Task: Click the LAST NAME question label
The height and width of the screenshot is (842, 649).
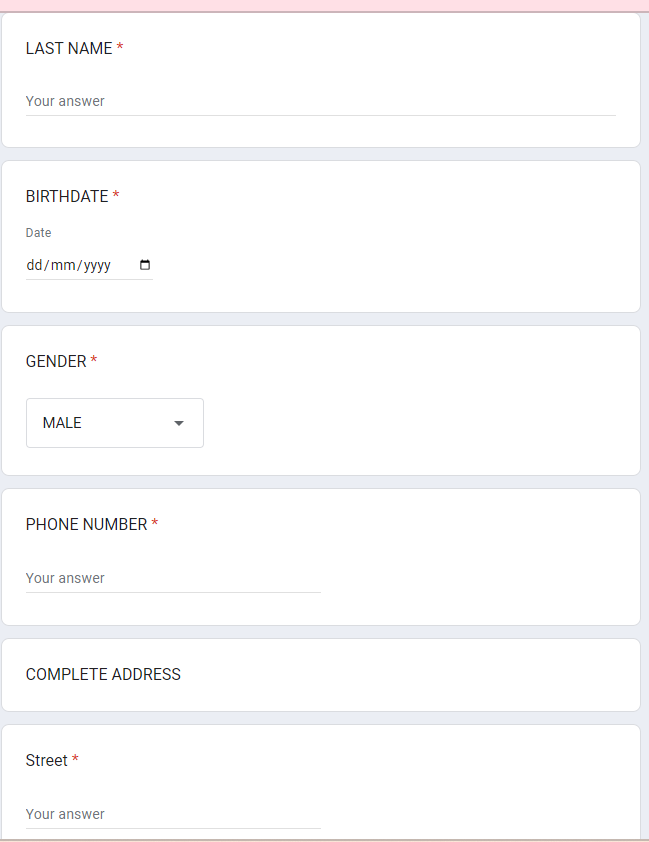Action: tap(69, 48)
